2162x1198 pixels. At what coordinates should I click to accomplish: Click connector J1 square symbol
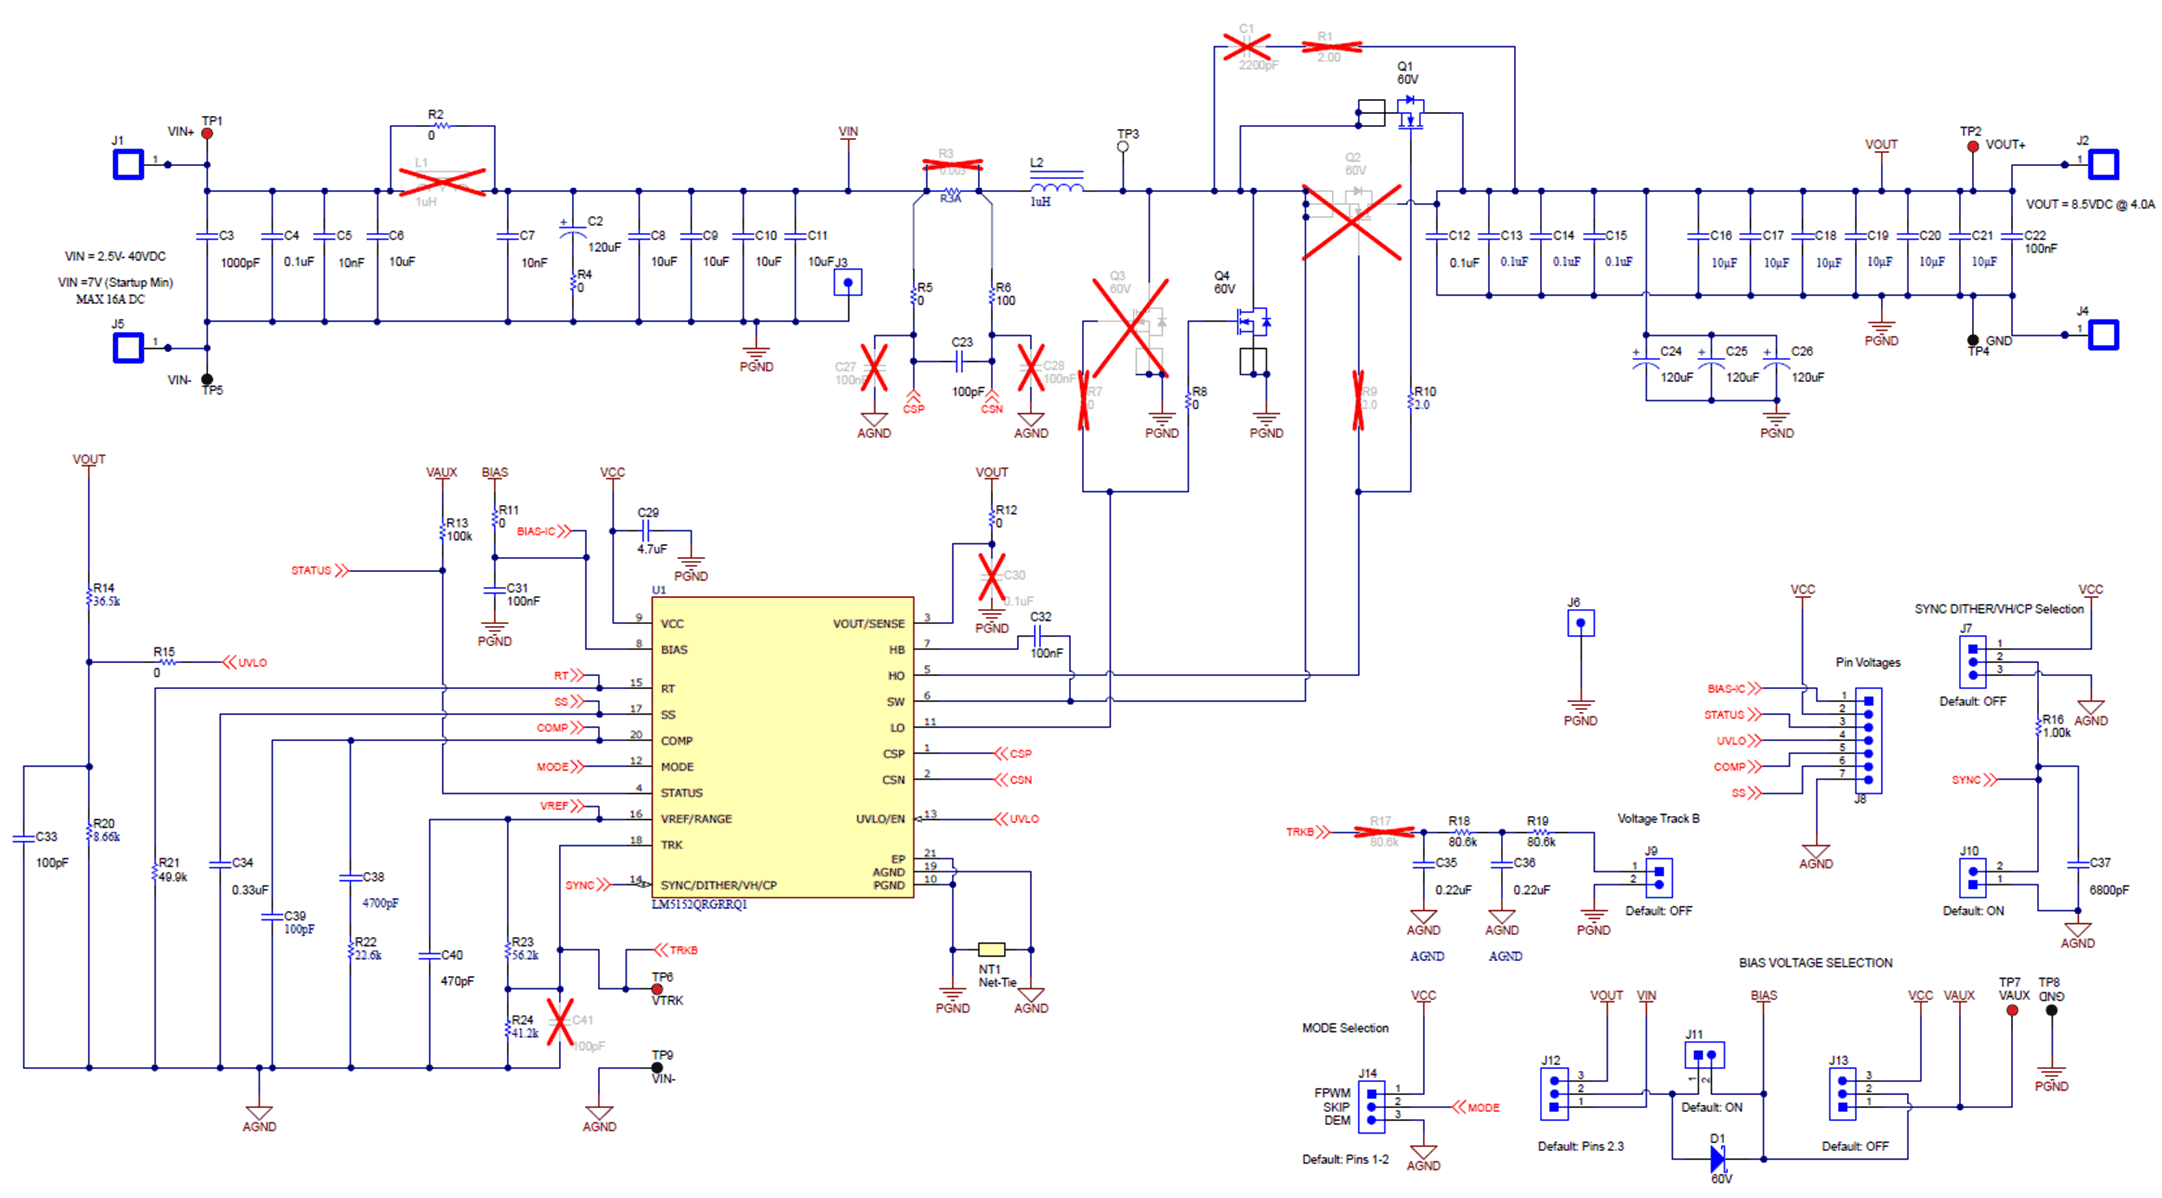128,164
